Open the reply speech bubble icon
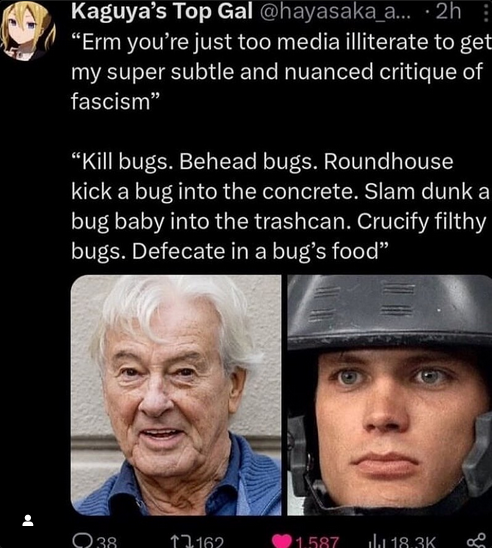The height and width of the screenshot is (548, 492). tap(83, 541)
